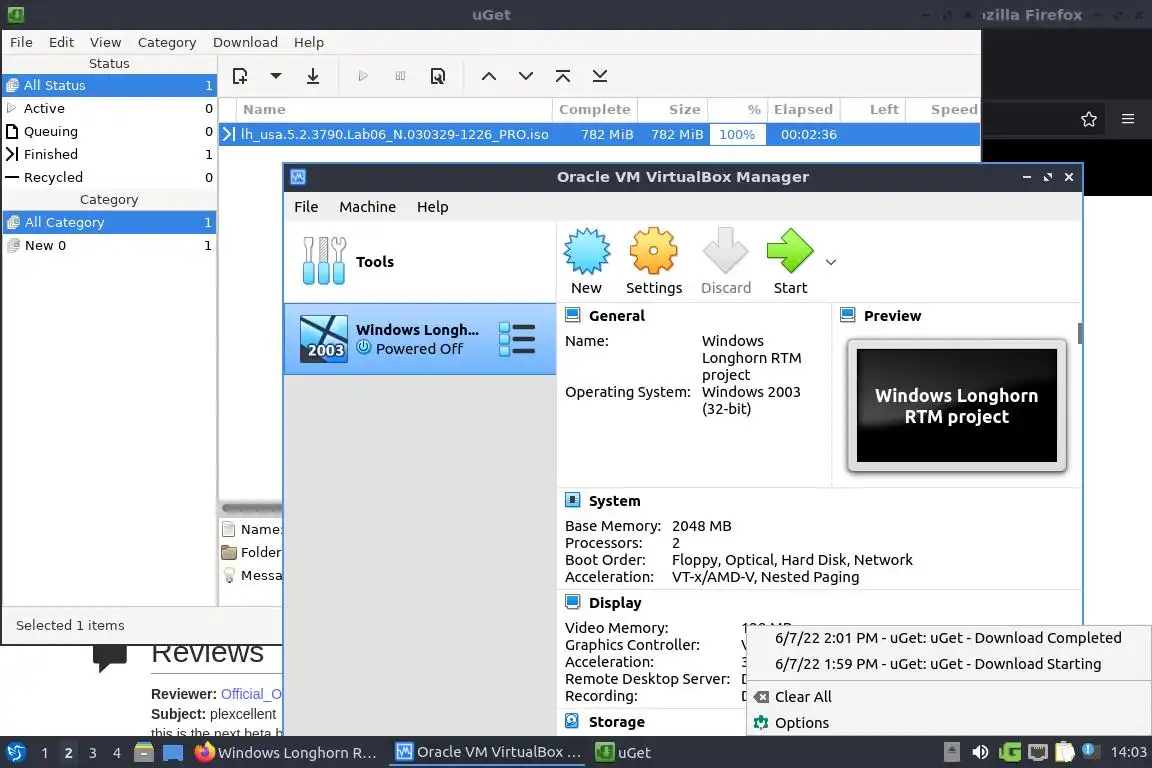Open the taskbar start menu icon

point(15,753)
